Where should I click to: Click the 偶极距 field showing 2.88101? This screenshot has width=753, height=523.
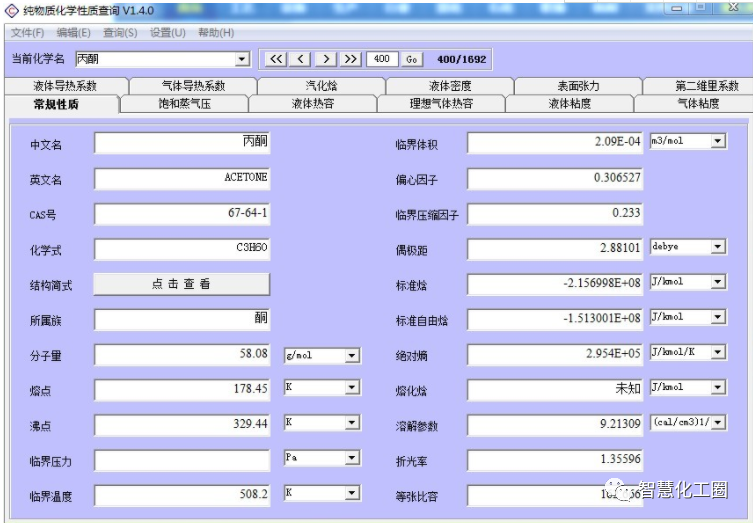[x=555, y=249]
